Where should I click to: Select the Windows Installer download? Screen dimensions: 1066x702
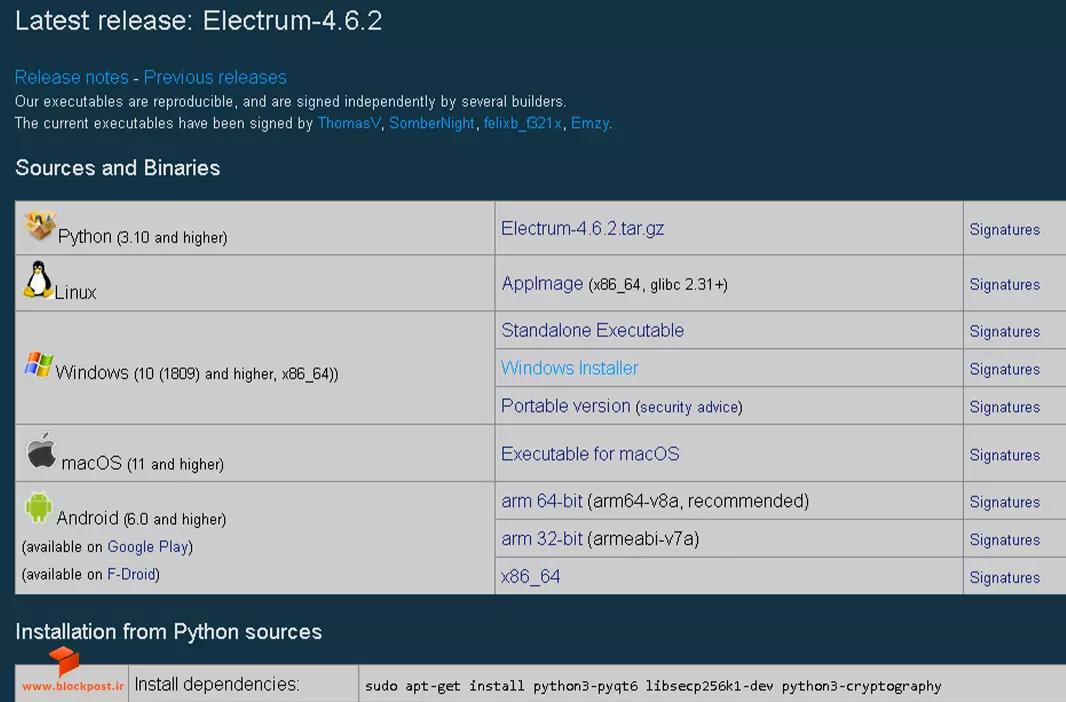(570, 368)
